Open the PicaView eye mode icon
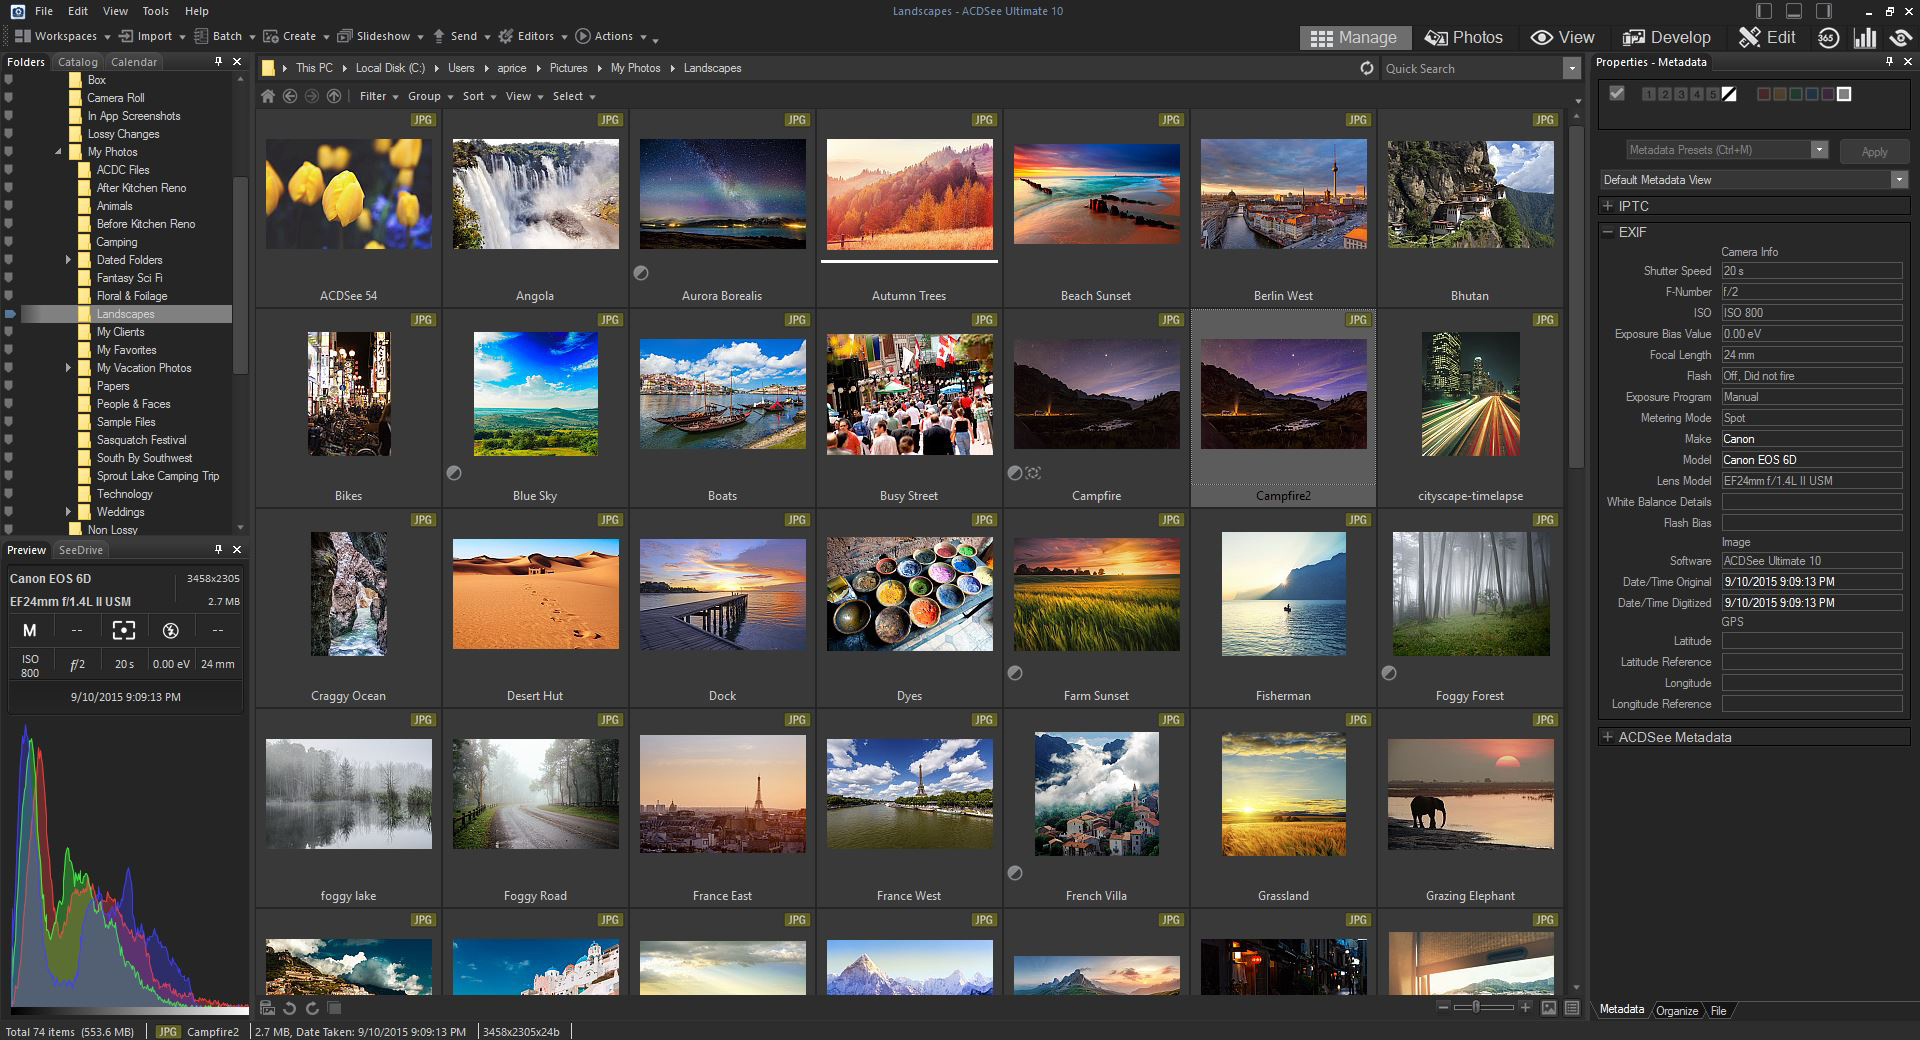The width and height of the screenshot is (1920, 1040). (x=1900, y=38)
